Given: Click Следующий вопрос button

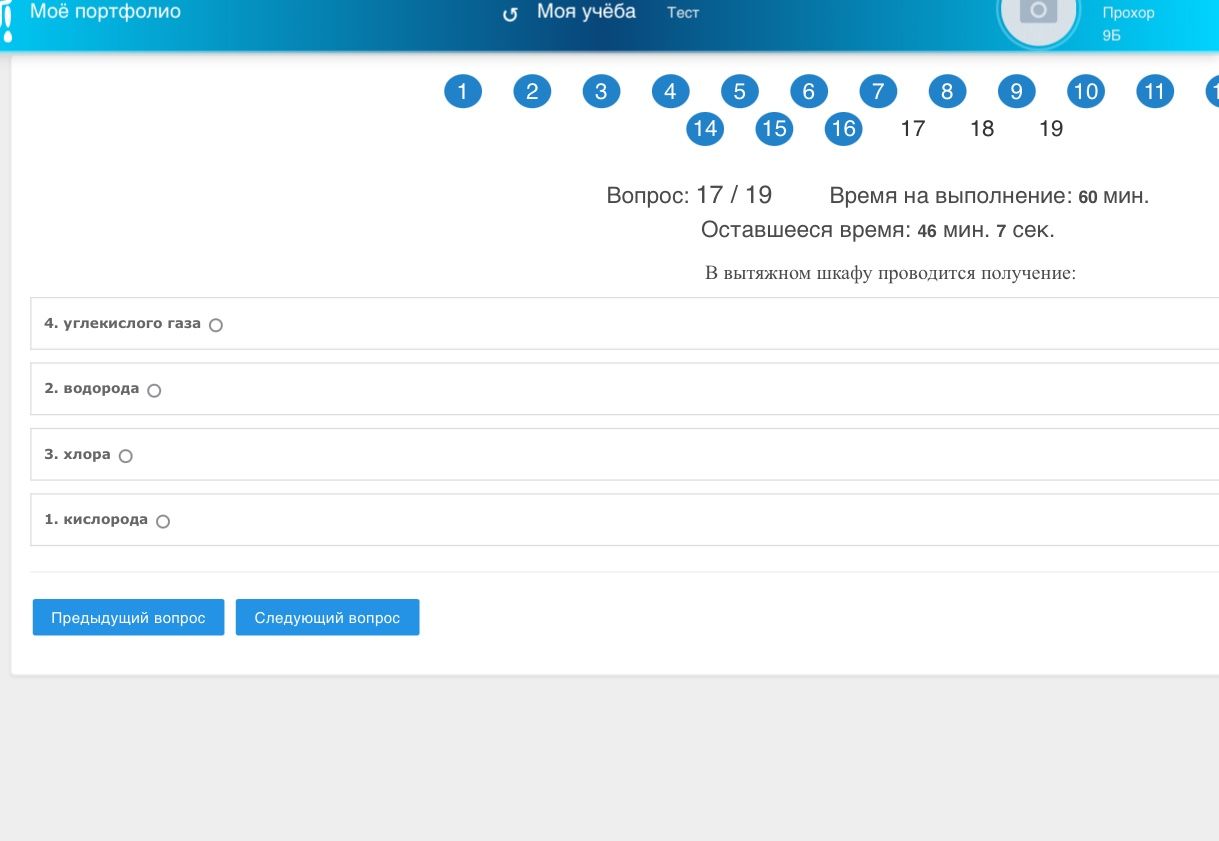Looking at the screenshot, I should point(327,618).
